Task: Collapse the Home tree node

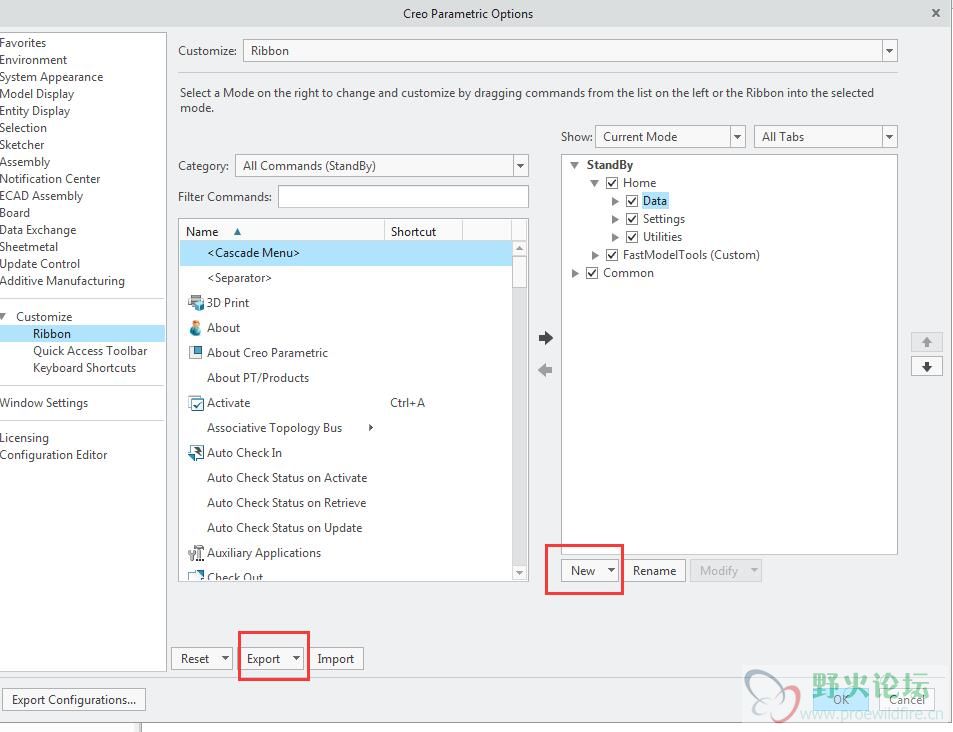Action: pos(594,183)
